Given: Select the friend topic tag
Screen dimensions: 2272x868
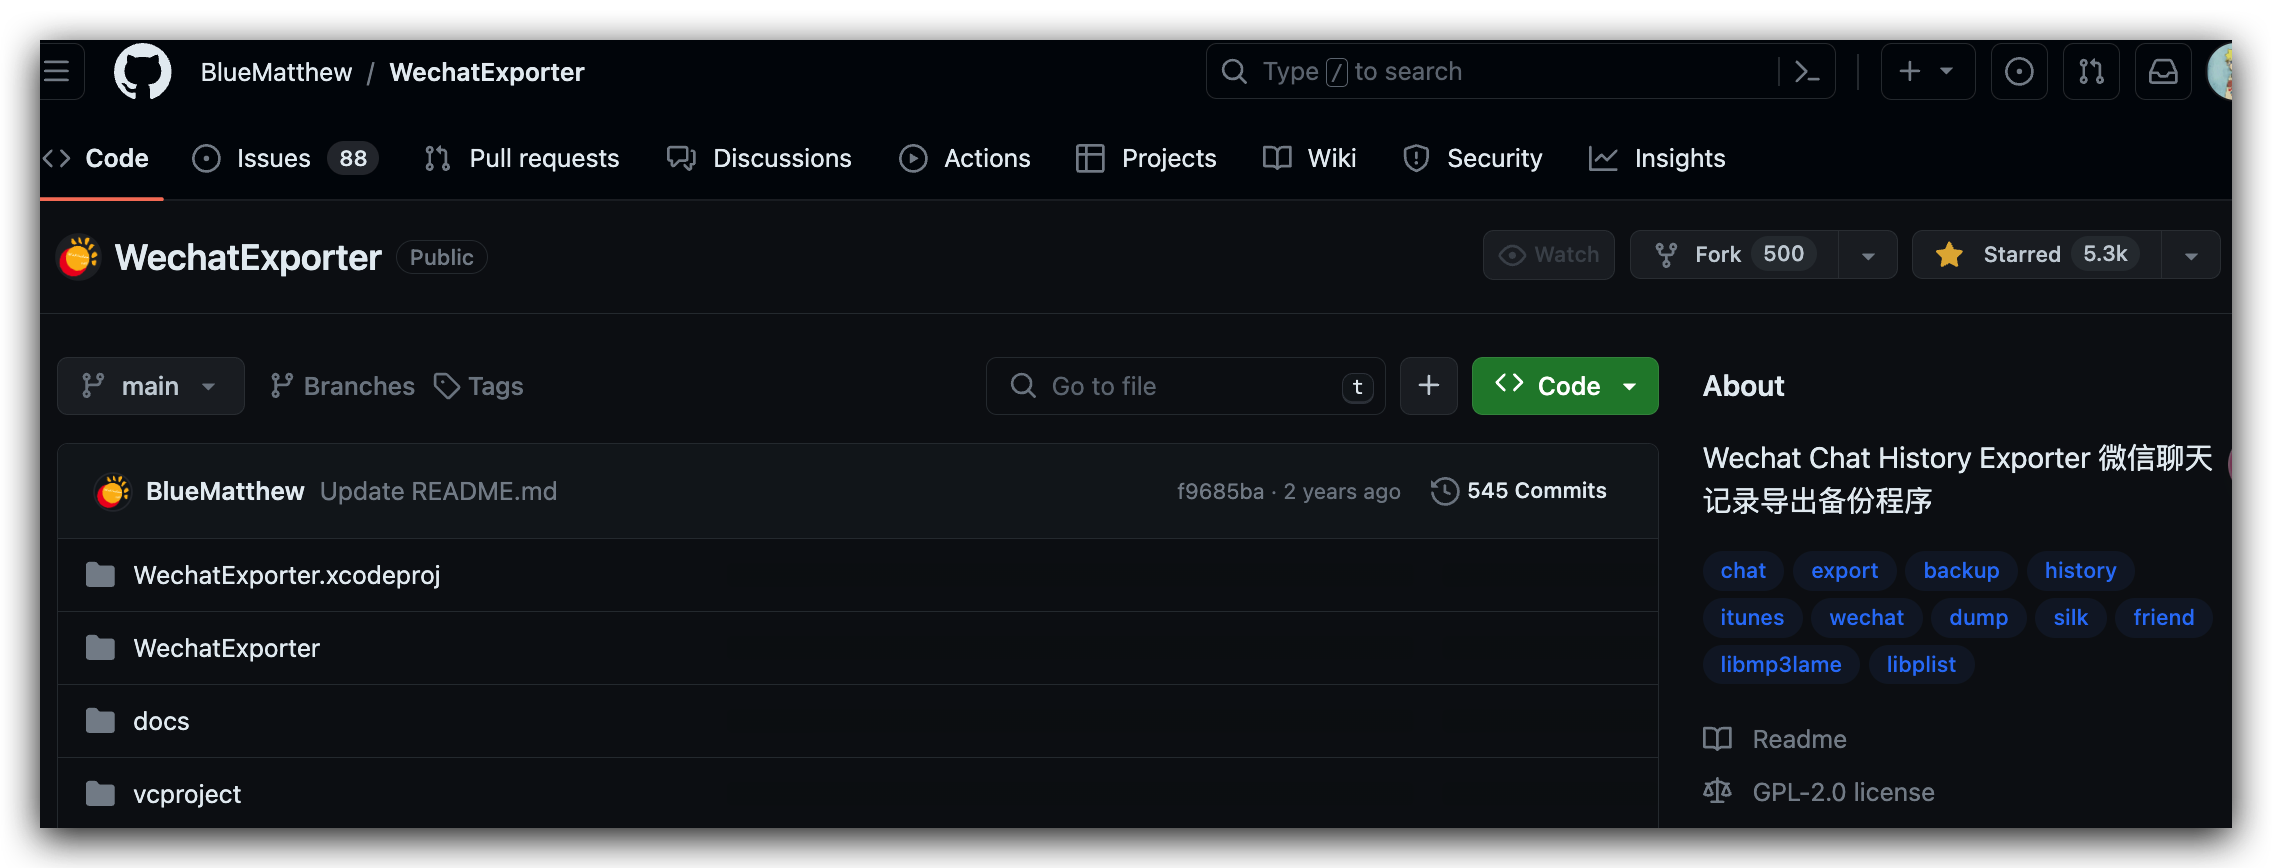Looking at the screenshot, I should tap(2163, 617).
